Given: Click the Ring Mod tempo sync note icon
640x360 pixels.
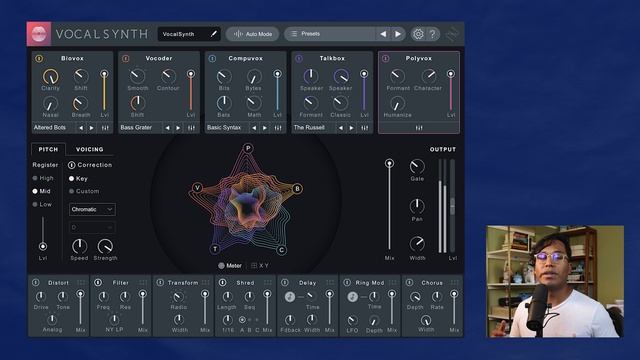Looking at the screenshot, I should coord(352,297).
